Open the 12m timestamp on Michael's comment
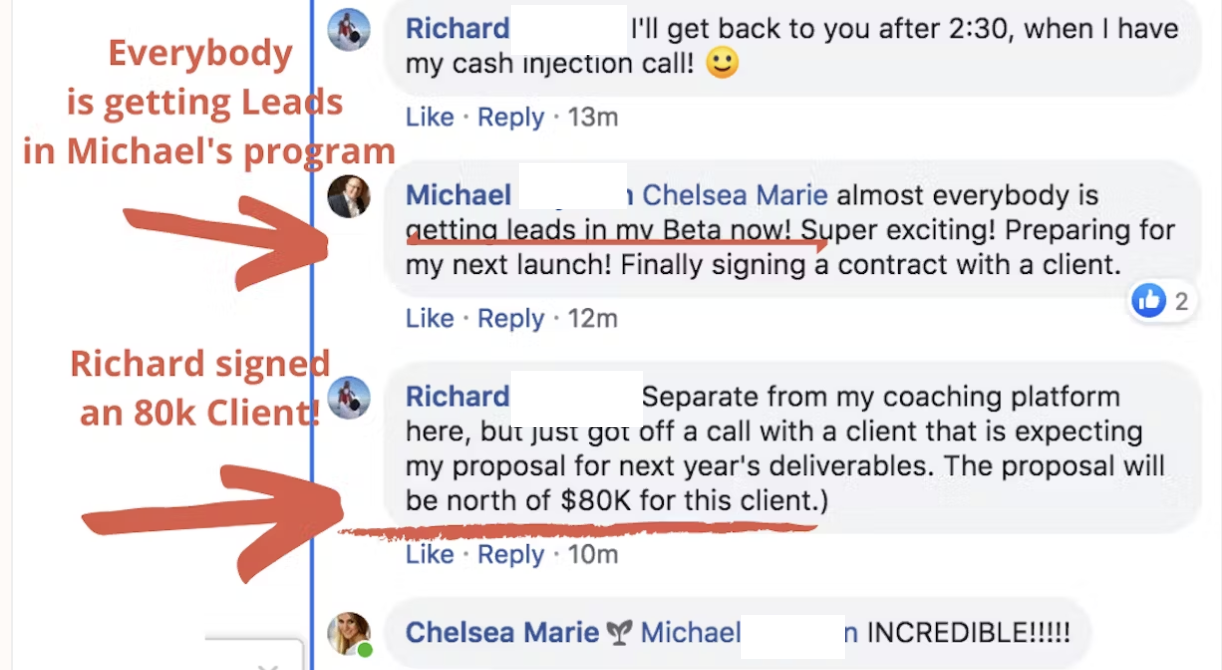1222x670 pixels. [x=593, y=318]
